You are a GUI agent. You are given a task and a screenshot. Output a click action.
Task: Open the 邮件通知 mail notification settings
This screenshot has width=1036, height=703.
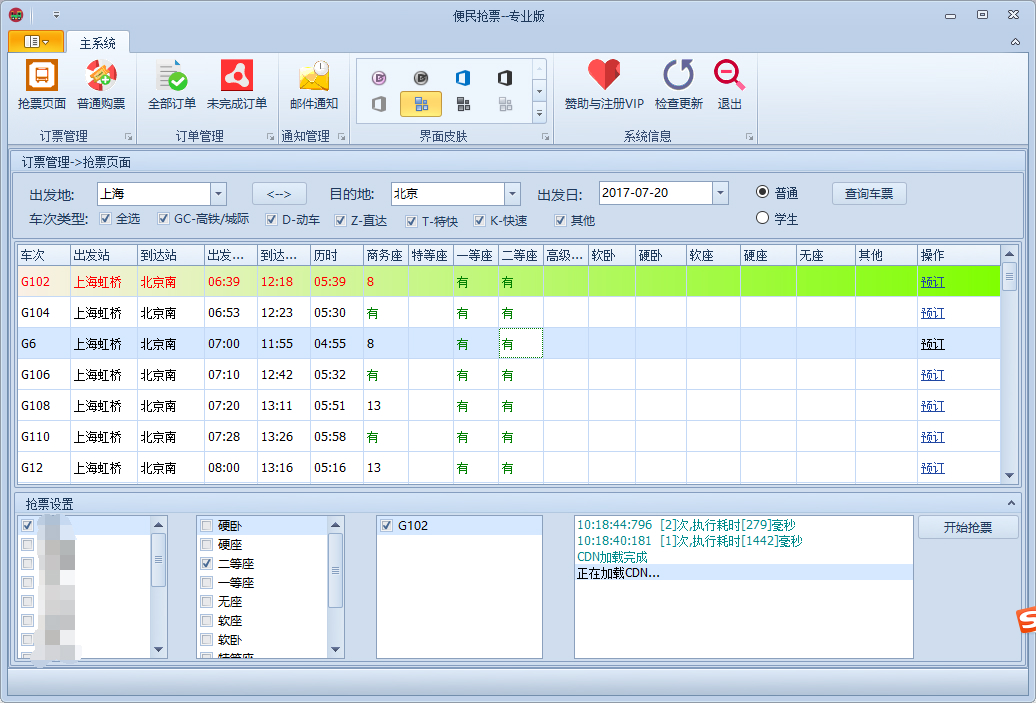coord(313,86)
